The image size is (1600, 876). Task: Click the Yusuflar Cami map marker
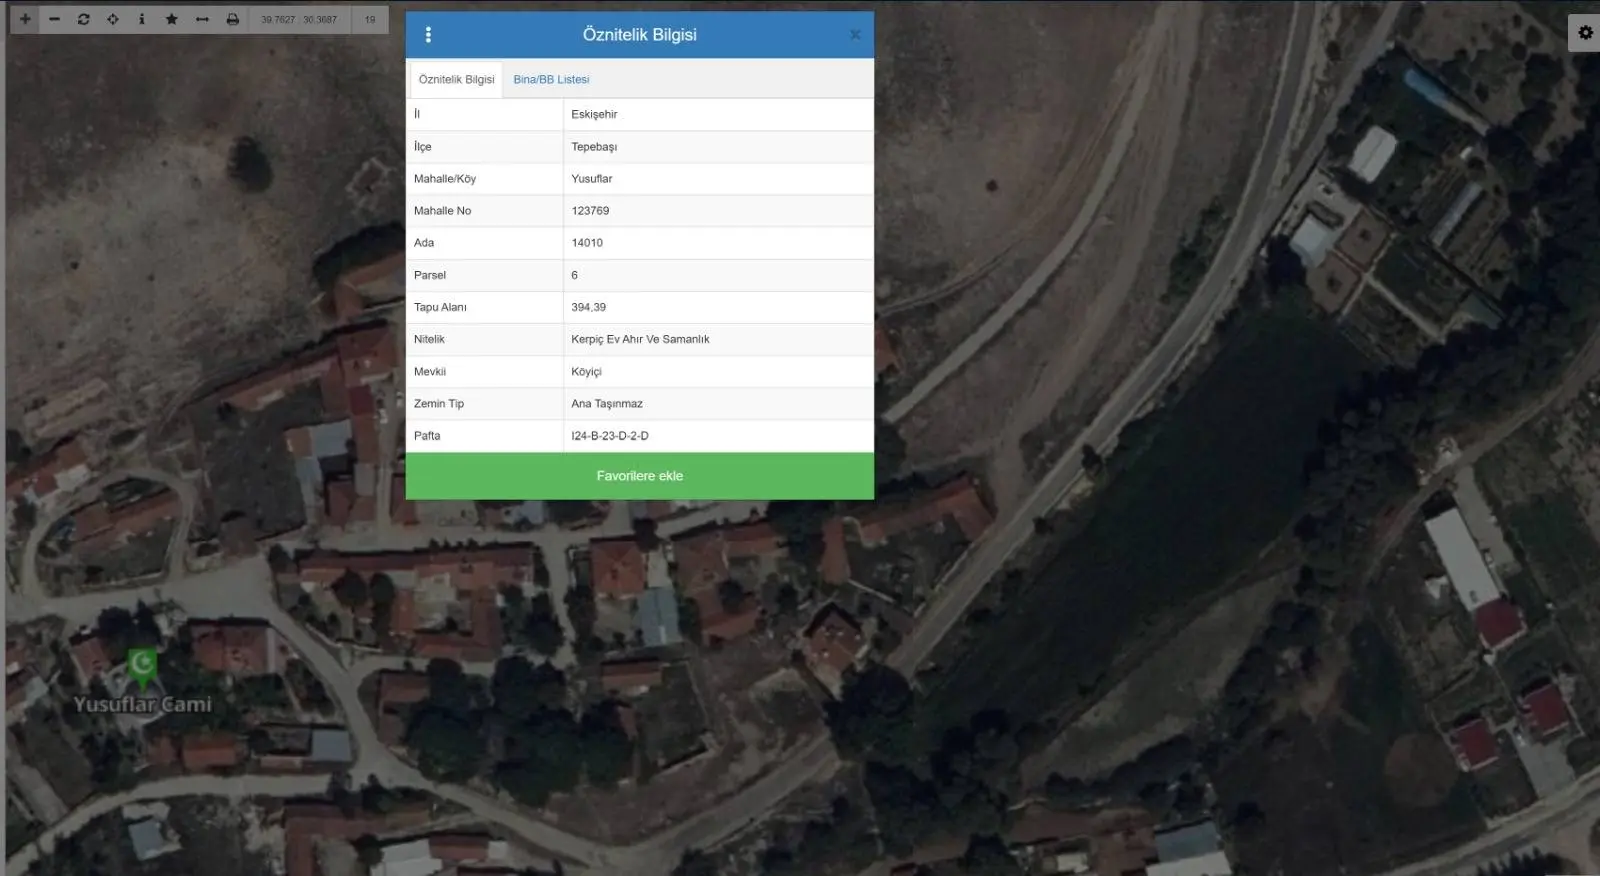point(142,664)
